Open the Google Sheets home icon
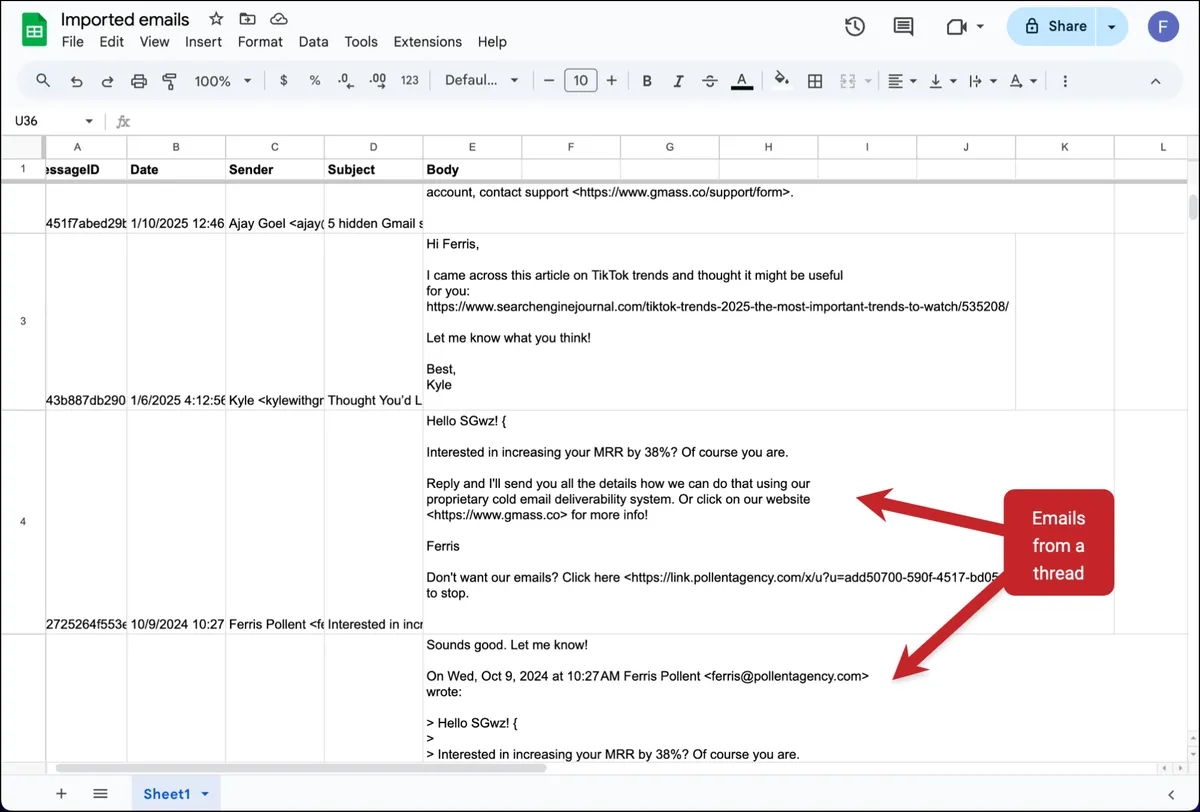Viewport: 1200px width, 812px height. 35,31
